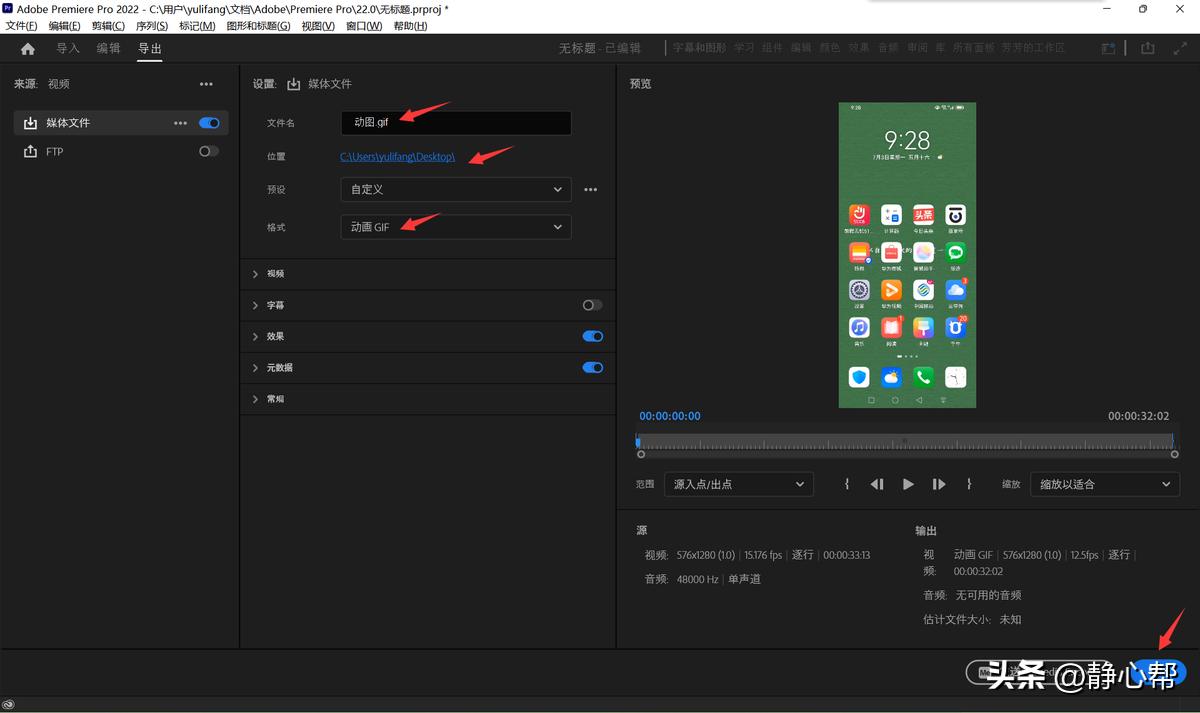This screenshot has height=713, width=1200.
Task: Click the duration timecode 00:00:32:02
Action: [1138, 416]
